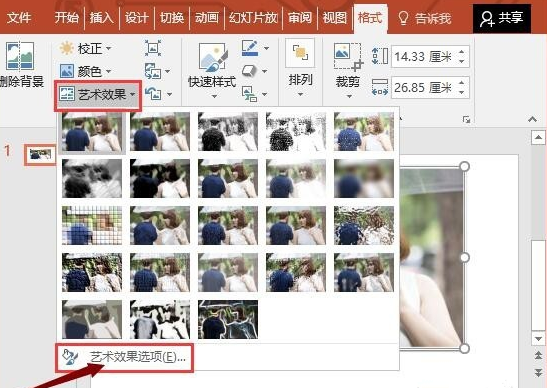Switch to the 幻灯片放映 tab
The height and width of the screenshot is (388, 547).
coord(253,17)
